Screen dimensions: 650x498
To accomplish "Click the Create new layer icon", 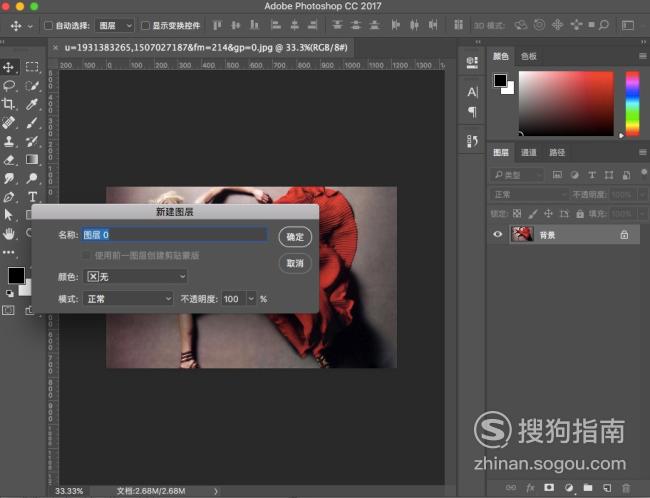I will click(x=607, y=488).
